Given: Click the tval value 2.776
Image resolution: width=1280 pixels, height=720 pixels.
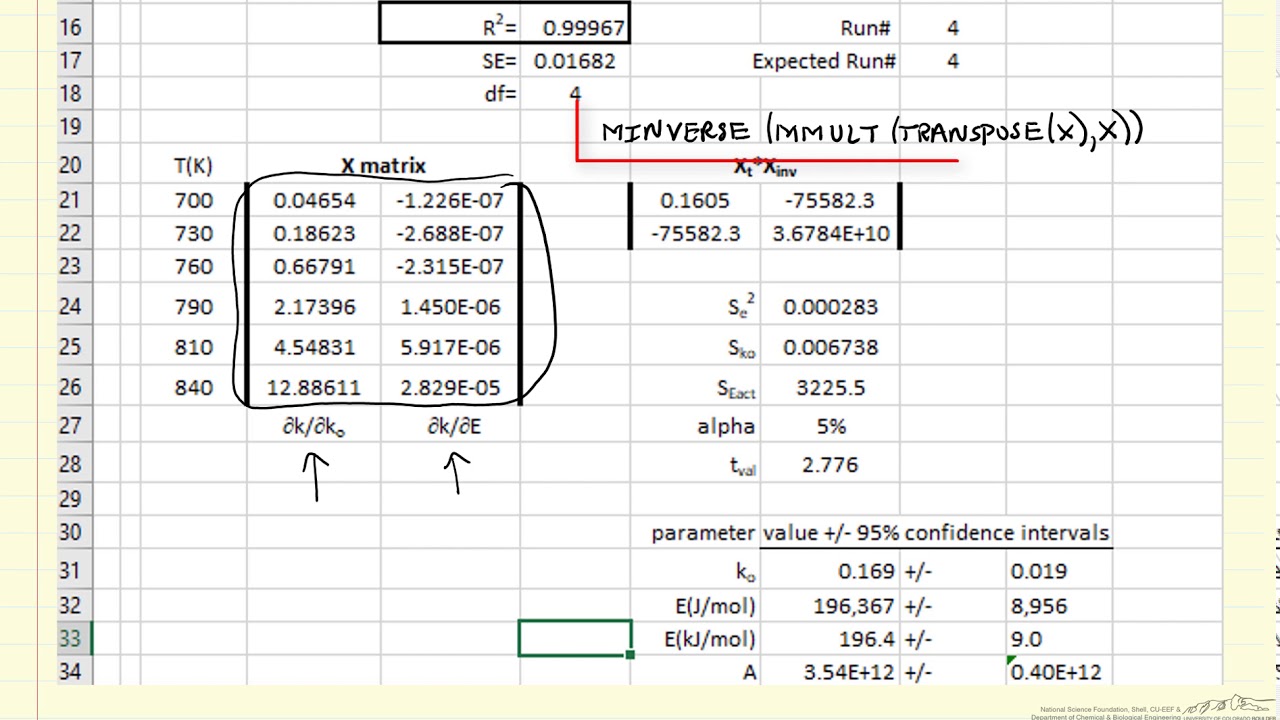Looking at the screenshot, I should (830, 465).
